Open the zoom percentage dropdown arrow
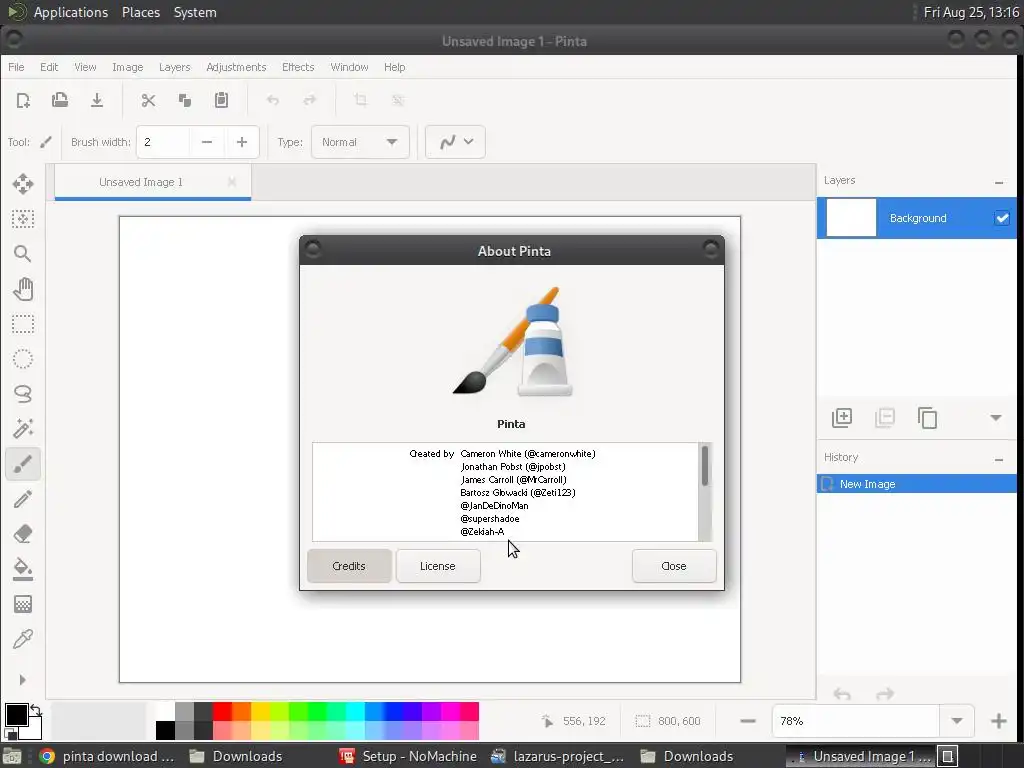1024x768 pixels. coord(957,721)
